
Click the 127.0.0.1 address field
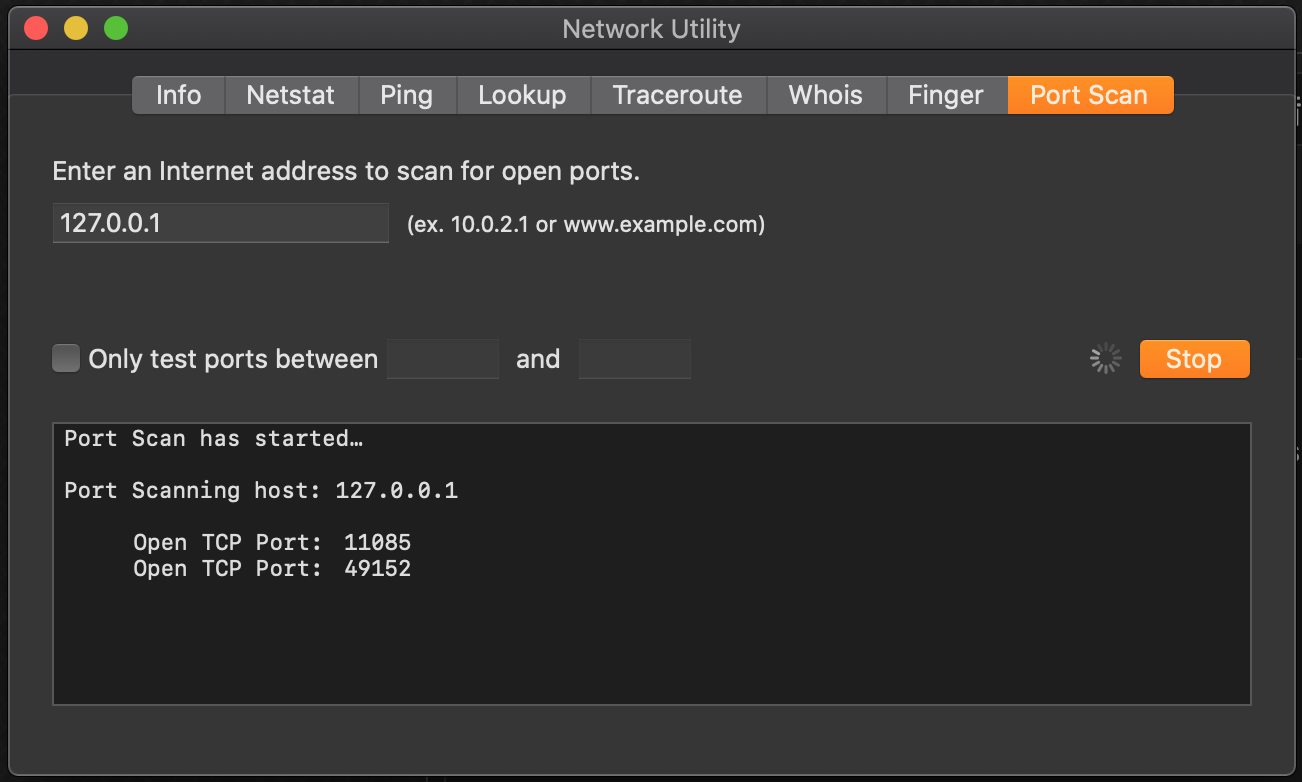click(x=221, y=223)
